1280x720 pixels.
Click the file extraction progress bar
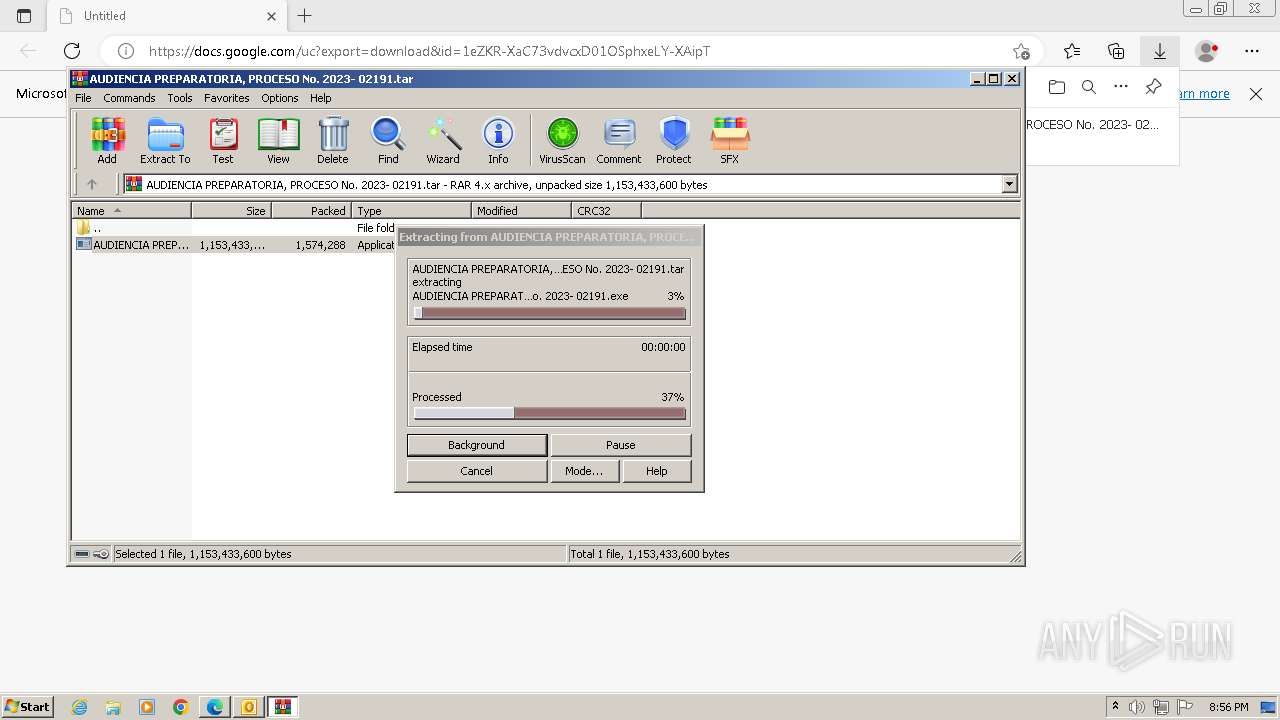(x=549, y=313)
